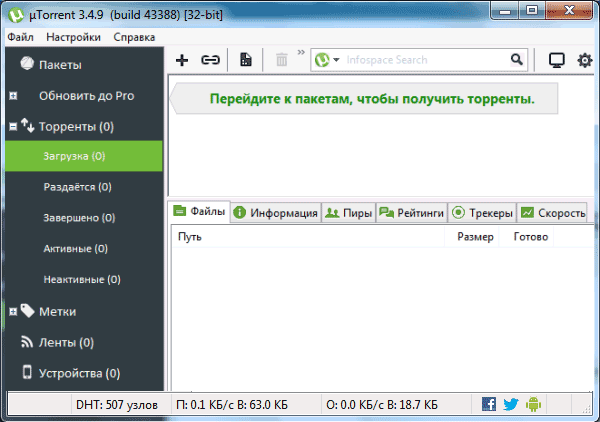This screenshot has width=600, height=422.
Task: Click Add Torrent from URL link icon
Action: 210,61
